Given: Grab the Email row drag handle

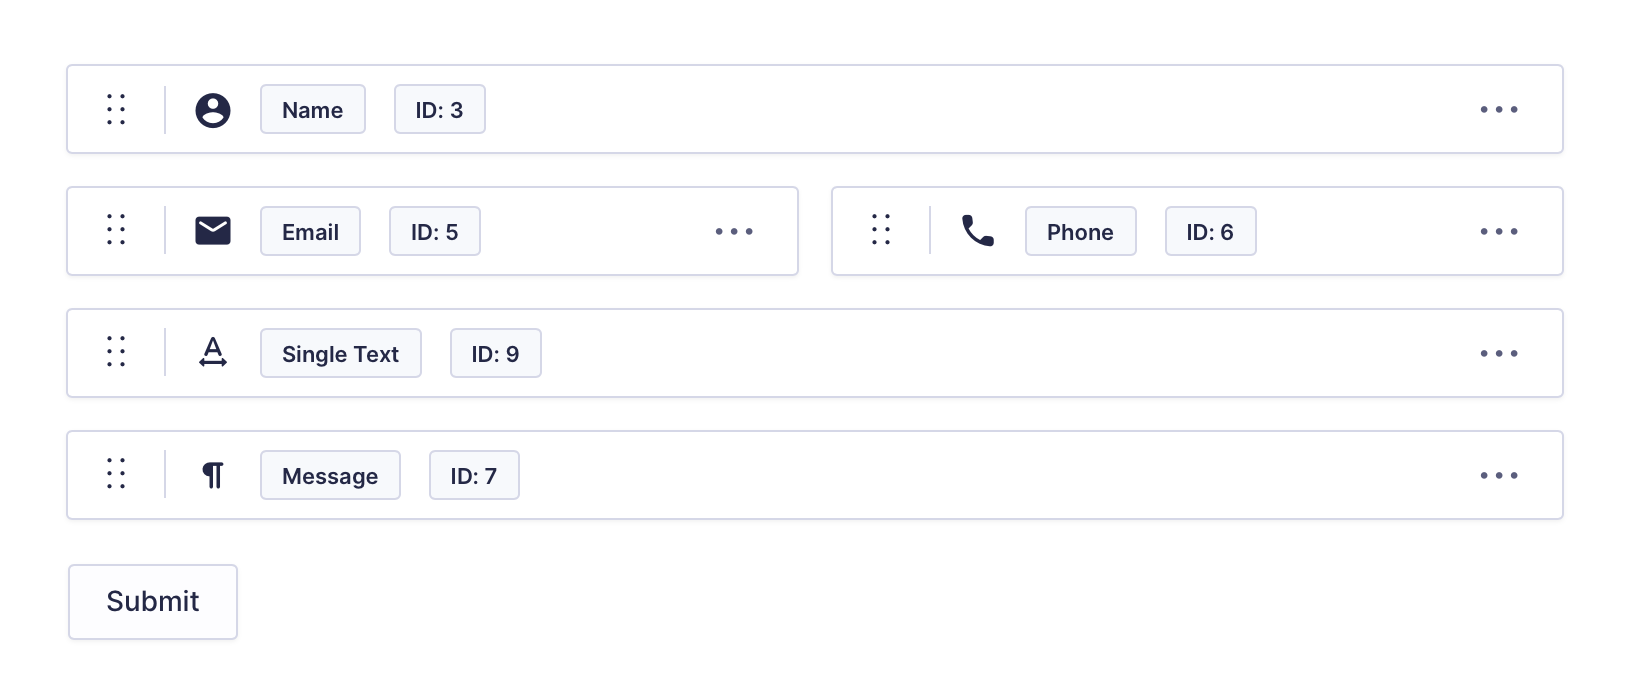Looking at the screenshot, I should [x=116, y=231].
